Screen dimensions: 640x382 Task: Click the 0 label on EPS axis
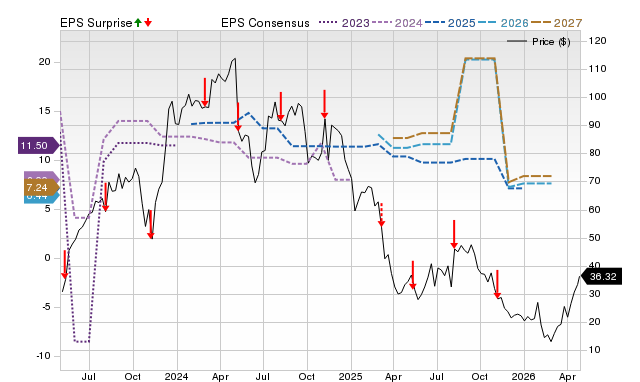tap(47, 258)
